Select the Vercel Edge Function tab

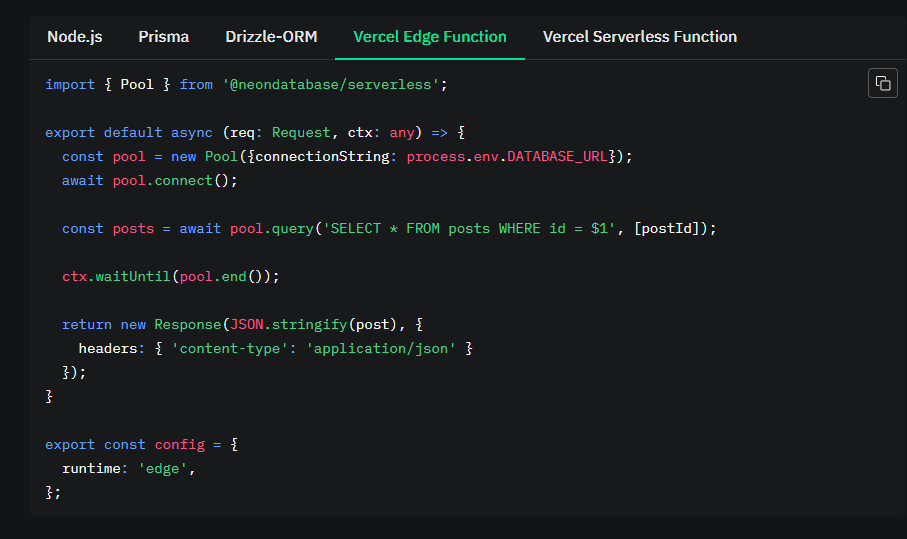[x=430, y=37]
